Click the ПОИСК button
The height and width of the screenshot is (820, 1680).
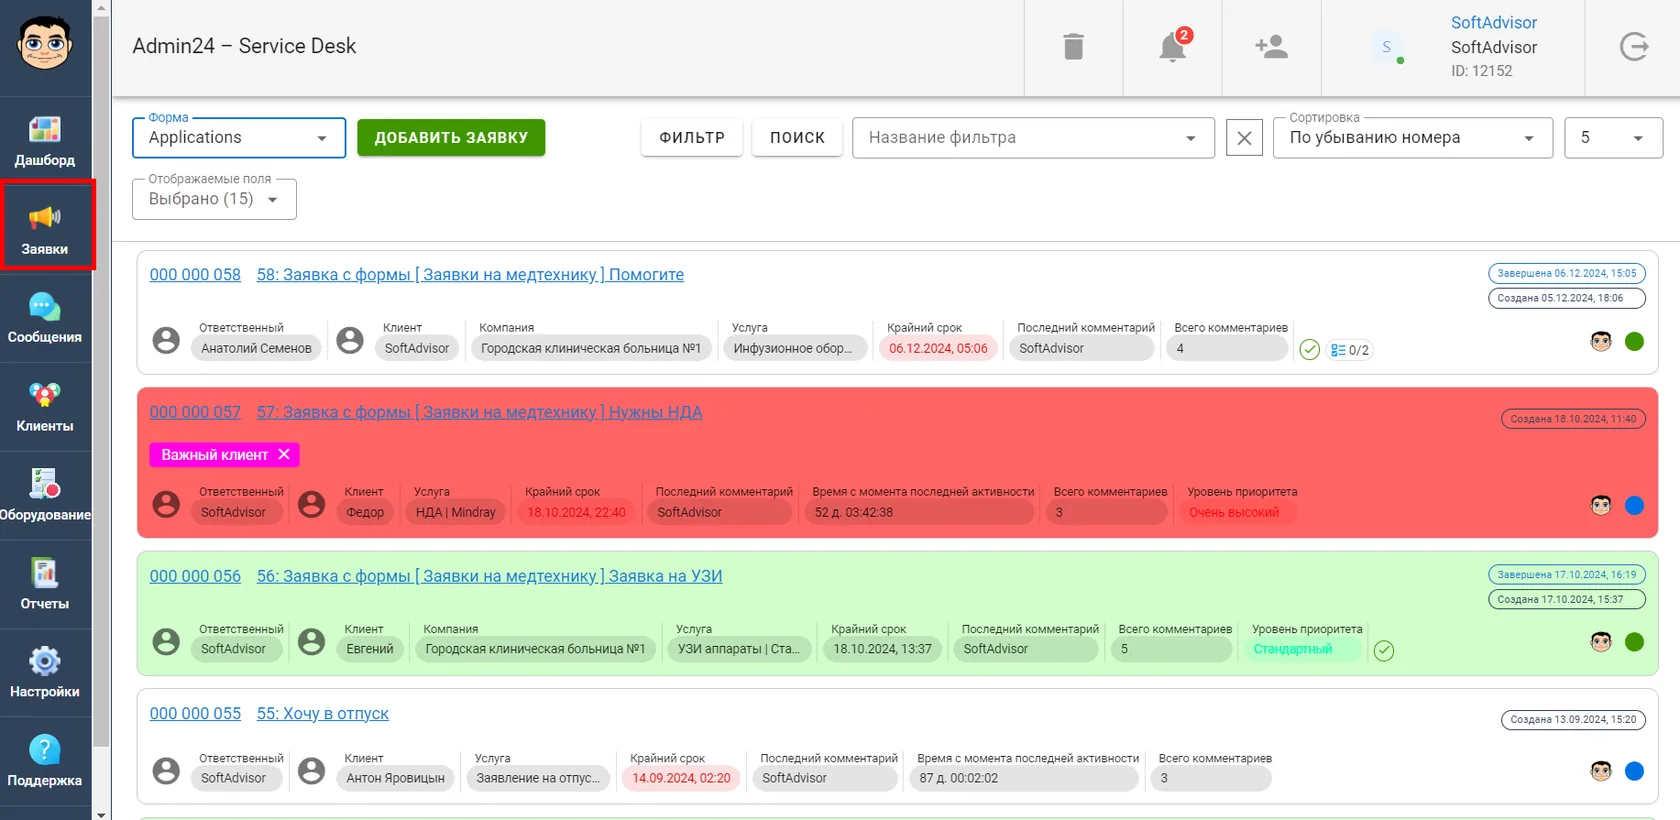point(797,138)
